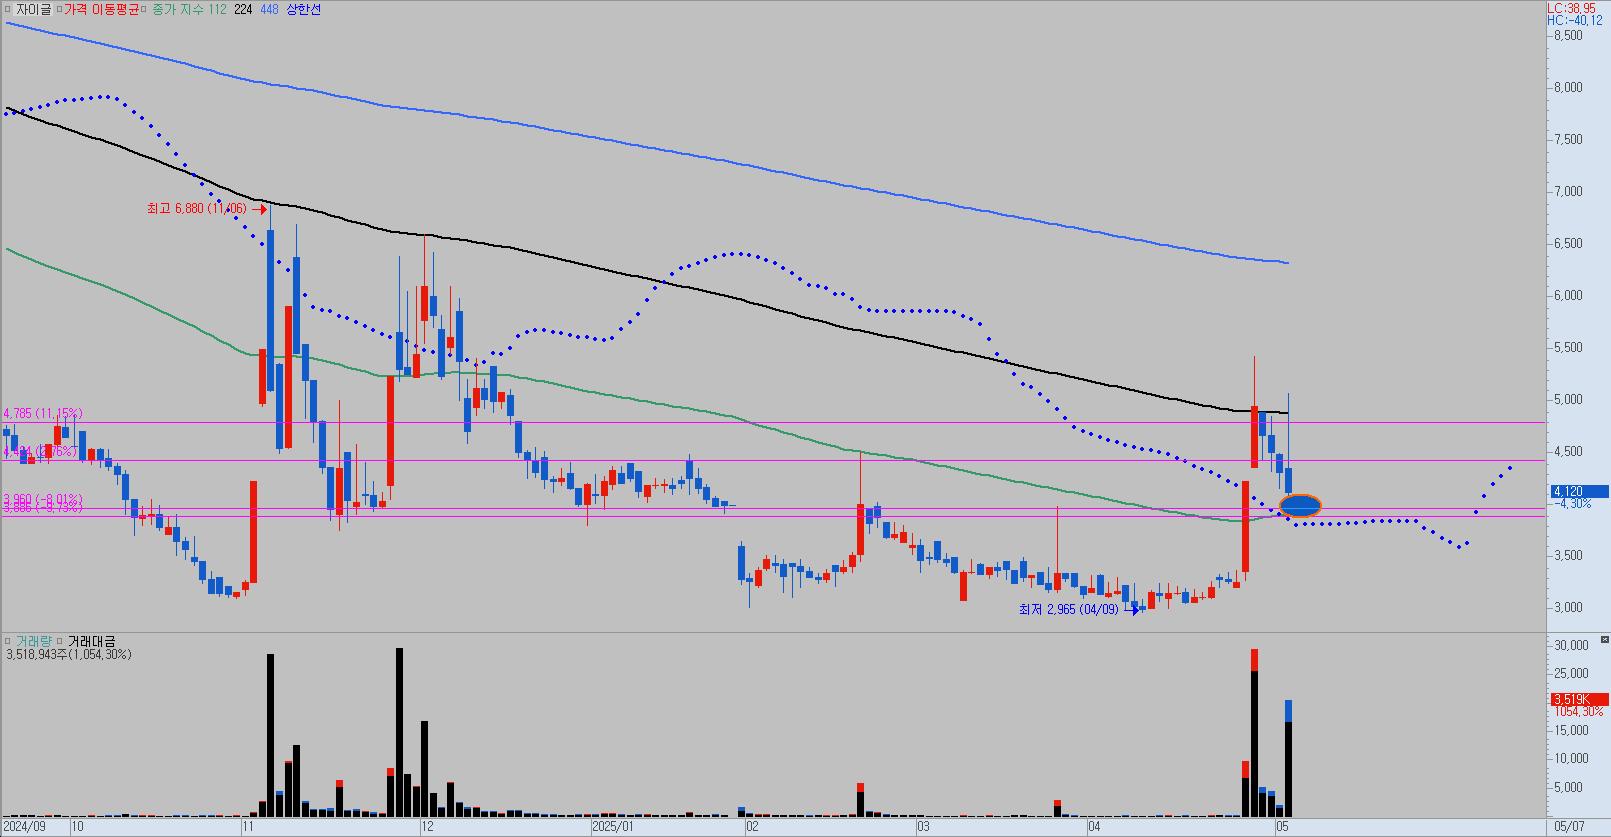Select the 2024/09 date axis label

pyautogui.click(x=24, y=827)
